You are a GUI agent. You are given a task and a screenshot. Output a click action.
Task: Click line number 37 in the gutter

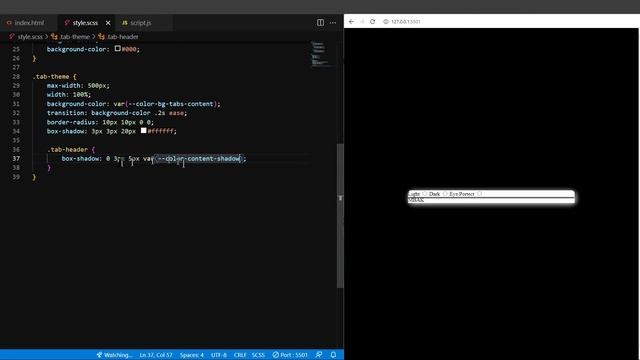(16, 158)
